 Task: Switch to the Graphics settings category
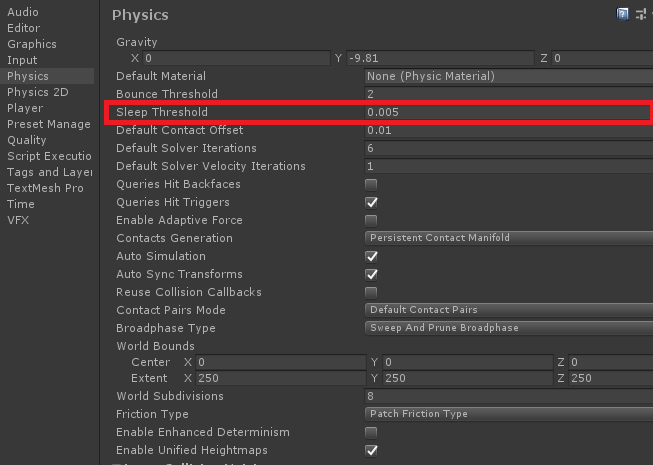[x=32, y=44]
